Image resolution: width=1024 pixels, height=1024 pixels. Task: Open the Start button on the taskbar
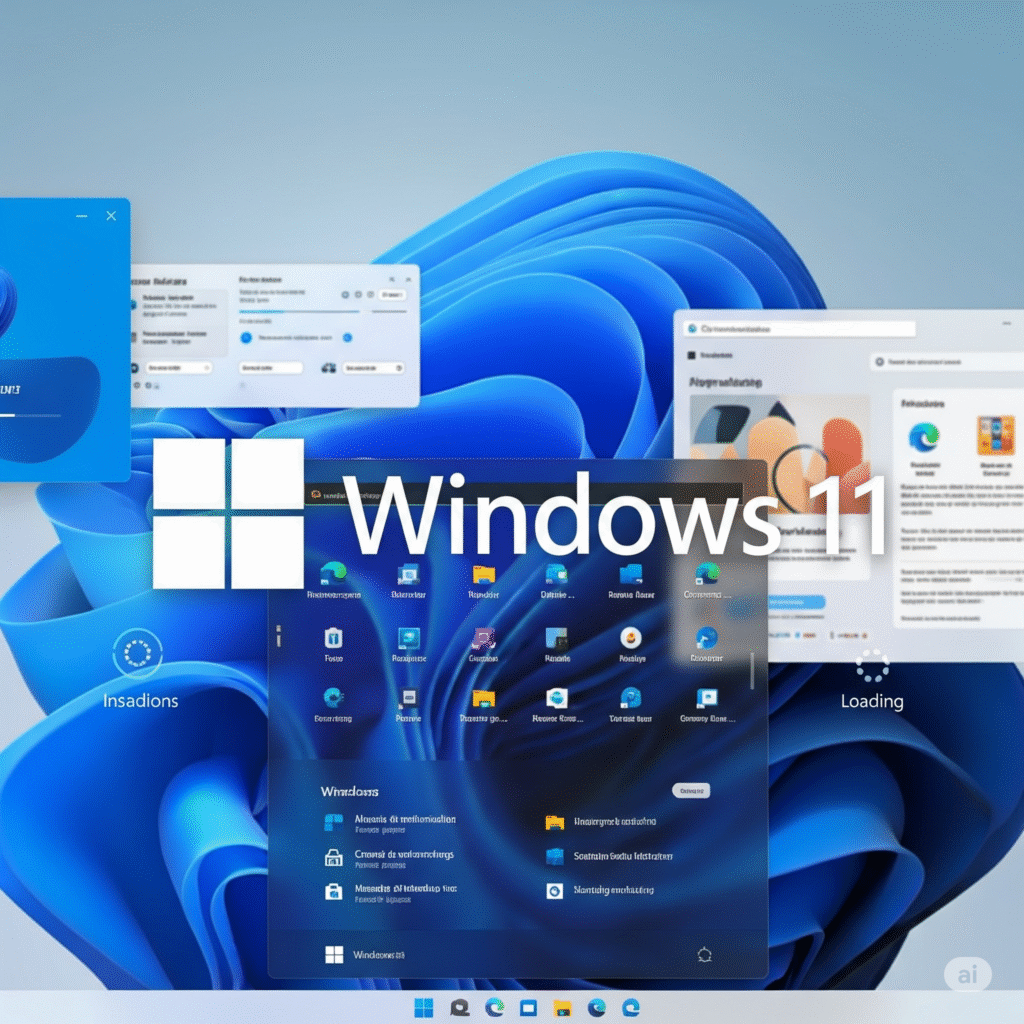[x=423, y=1008]
